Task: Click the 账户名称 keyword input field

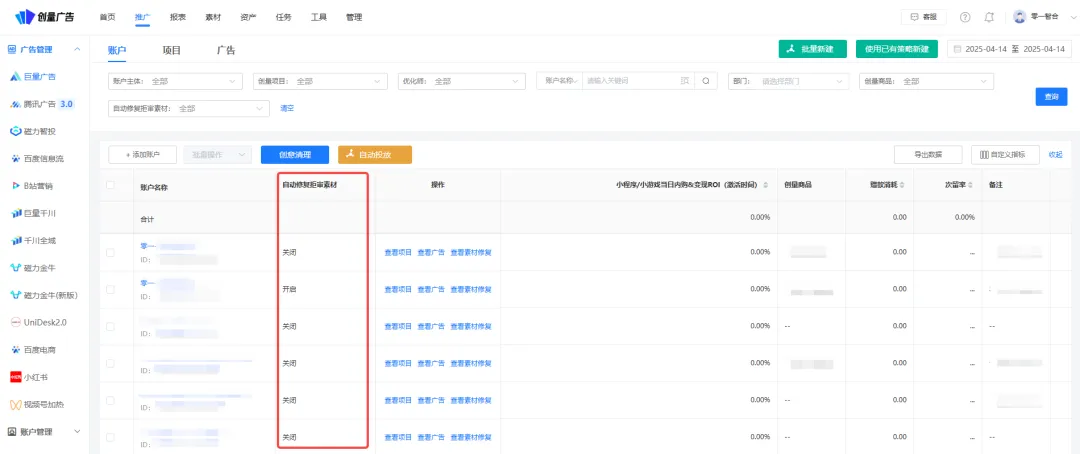Action: tap(630, 81)
